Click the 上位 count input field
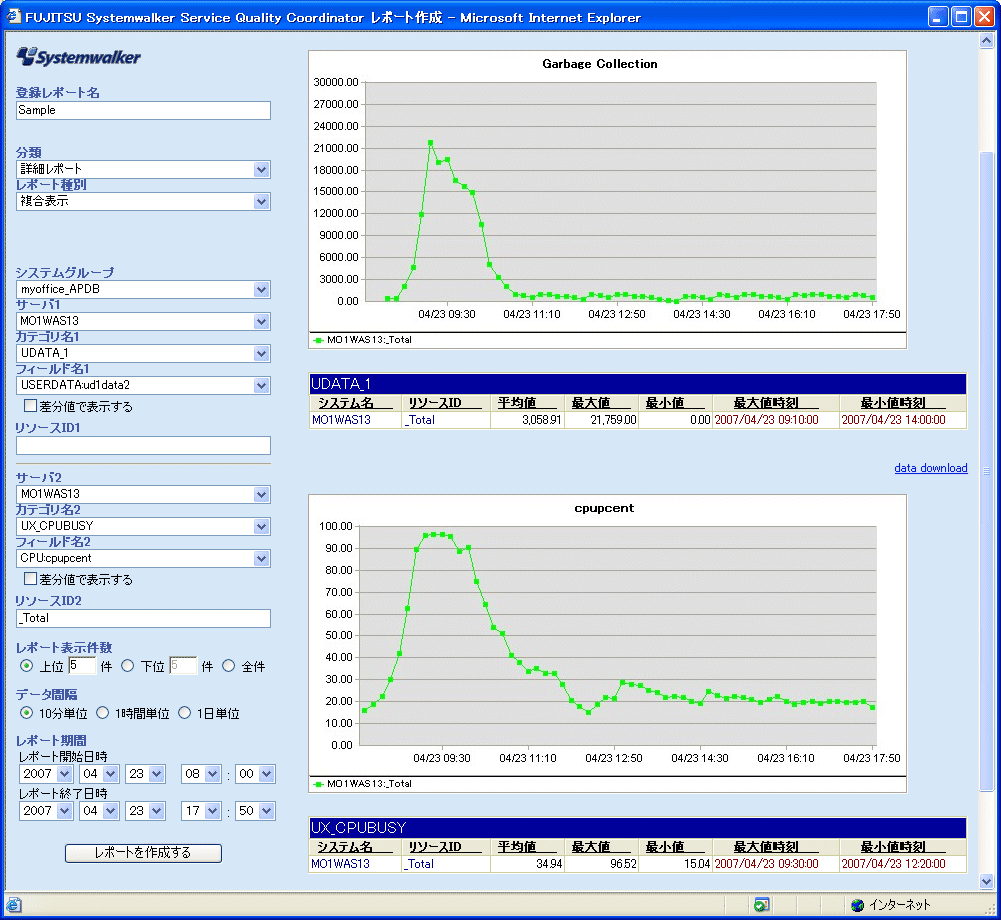The image size is (1001, 920). click(82, 665)
